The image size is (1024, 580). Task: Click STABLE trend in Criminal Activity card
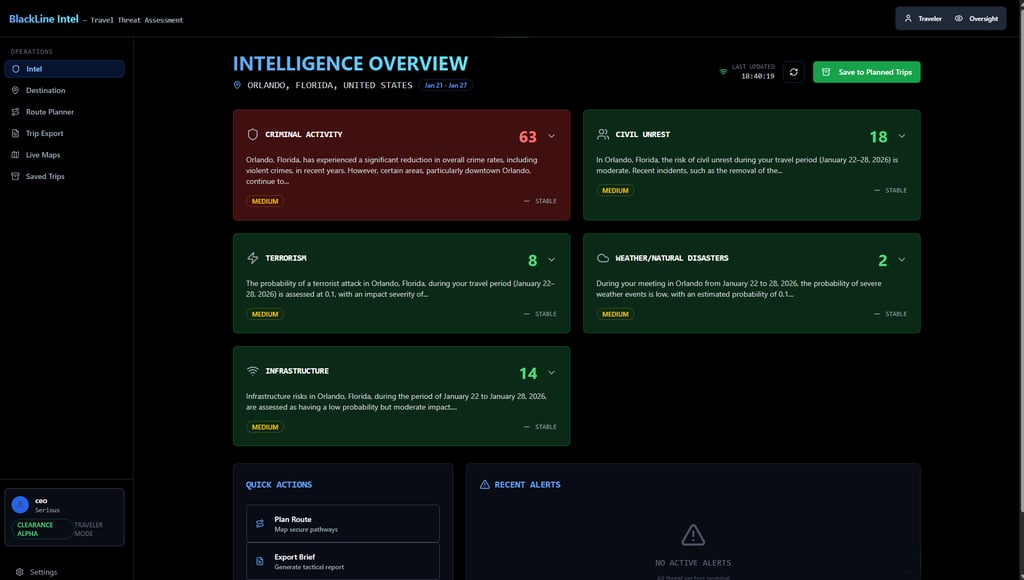click(x=540, y=201)
